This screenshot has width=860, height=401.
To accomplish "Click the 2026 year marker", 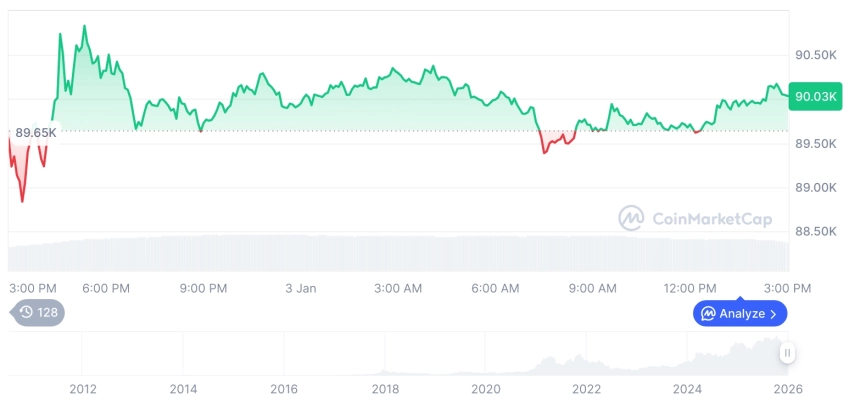I will 787,388.
